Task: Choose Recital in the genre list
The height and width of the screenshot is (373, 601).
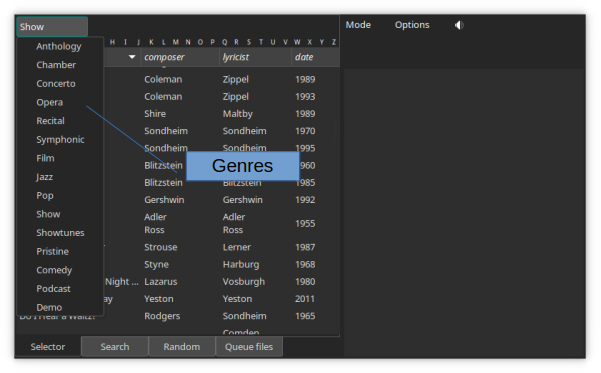Action: coord(50,121)
